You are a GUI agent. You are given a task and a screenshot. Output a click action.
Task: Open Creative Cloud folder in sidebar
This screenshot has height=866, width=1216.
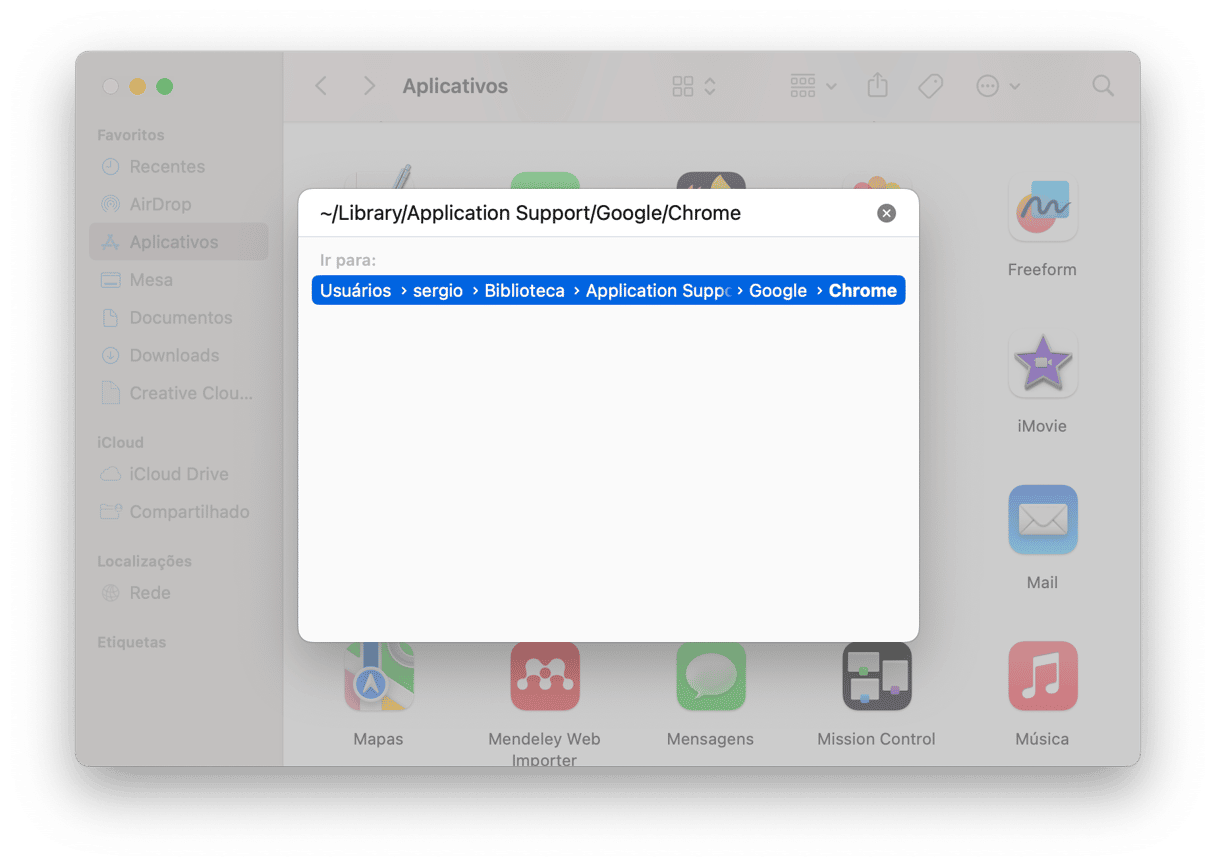click(x=179, y=393)
